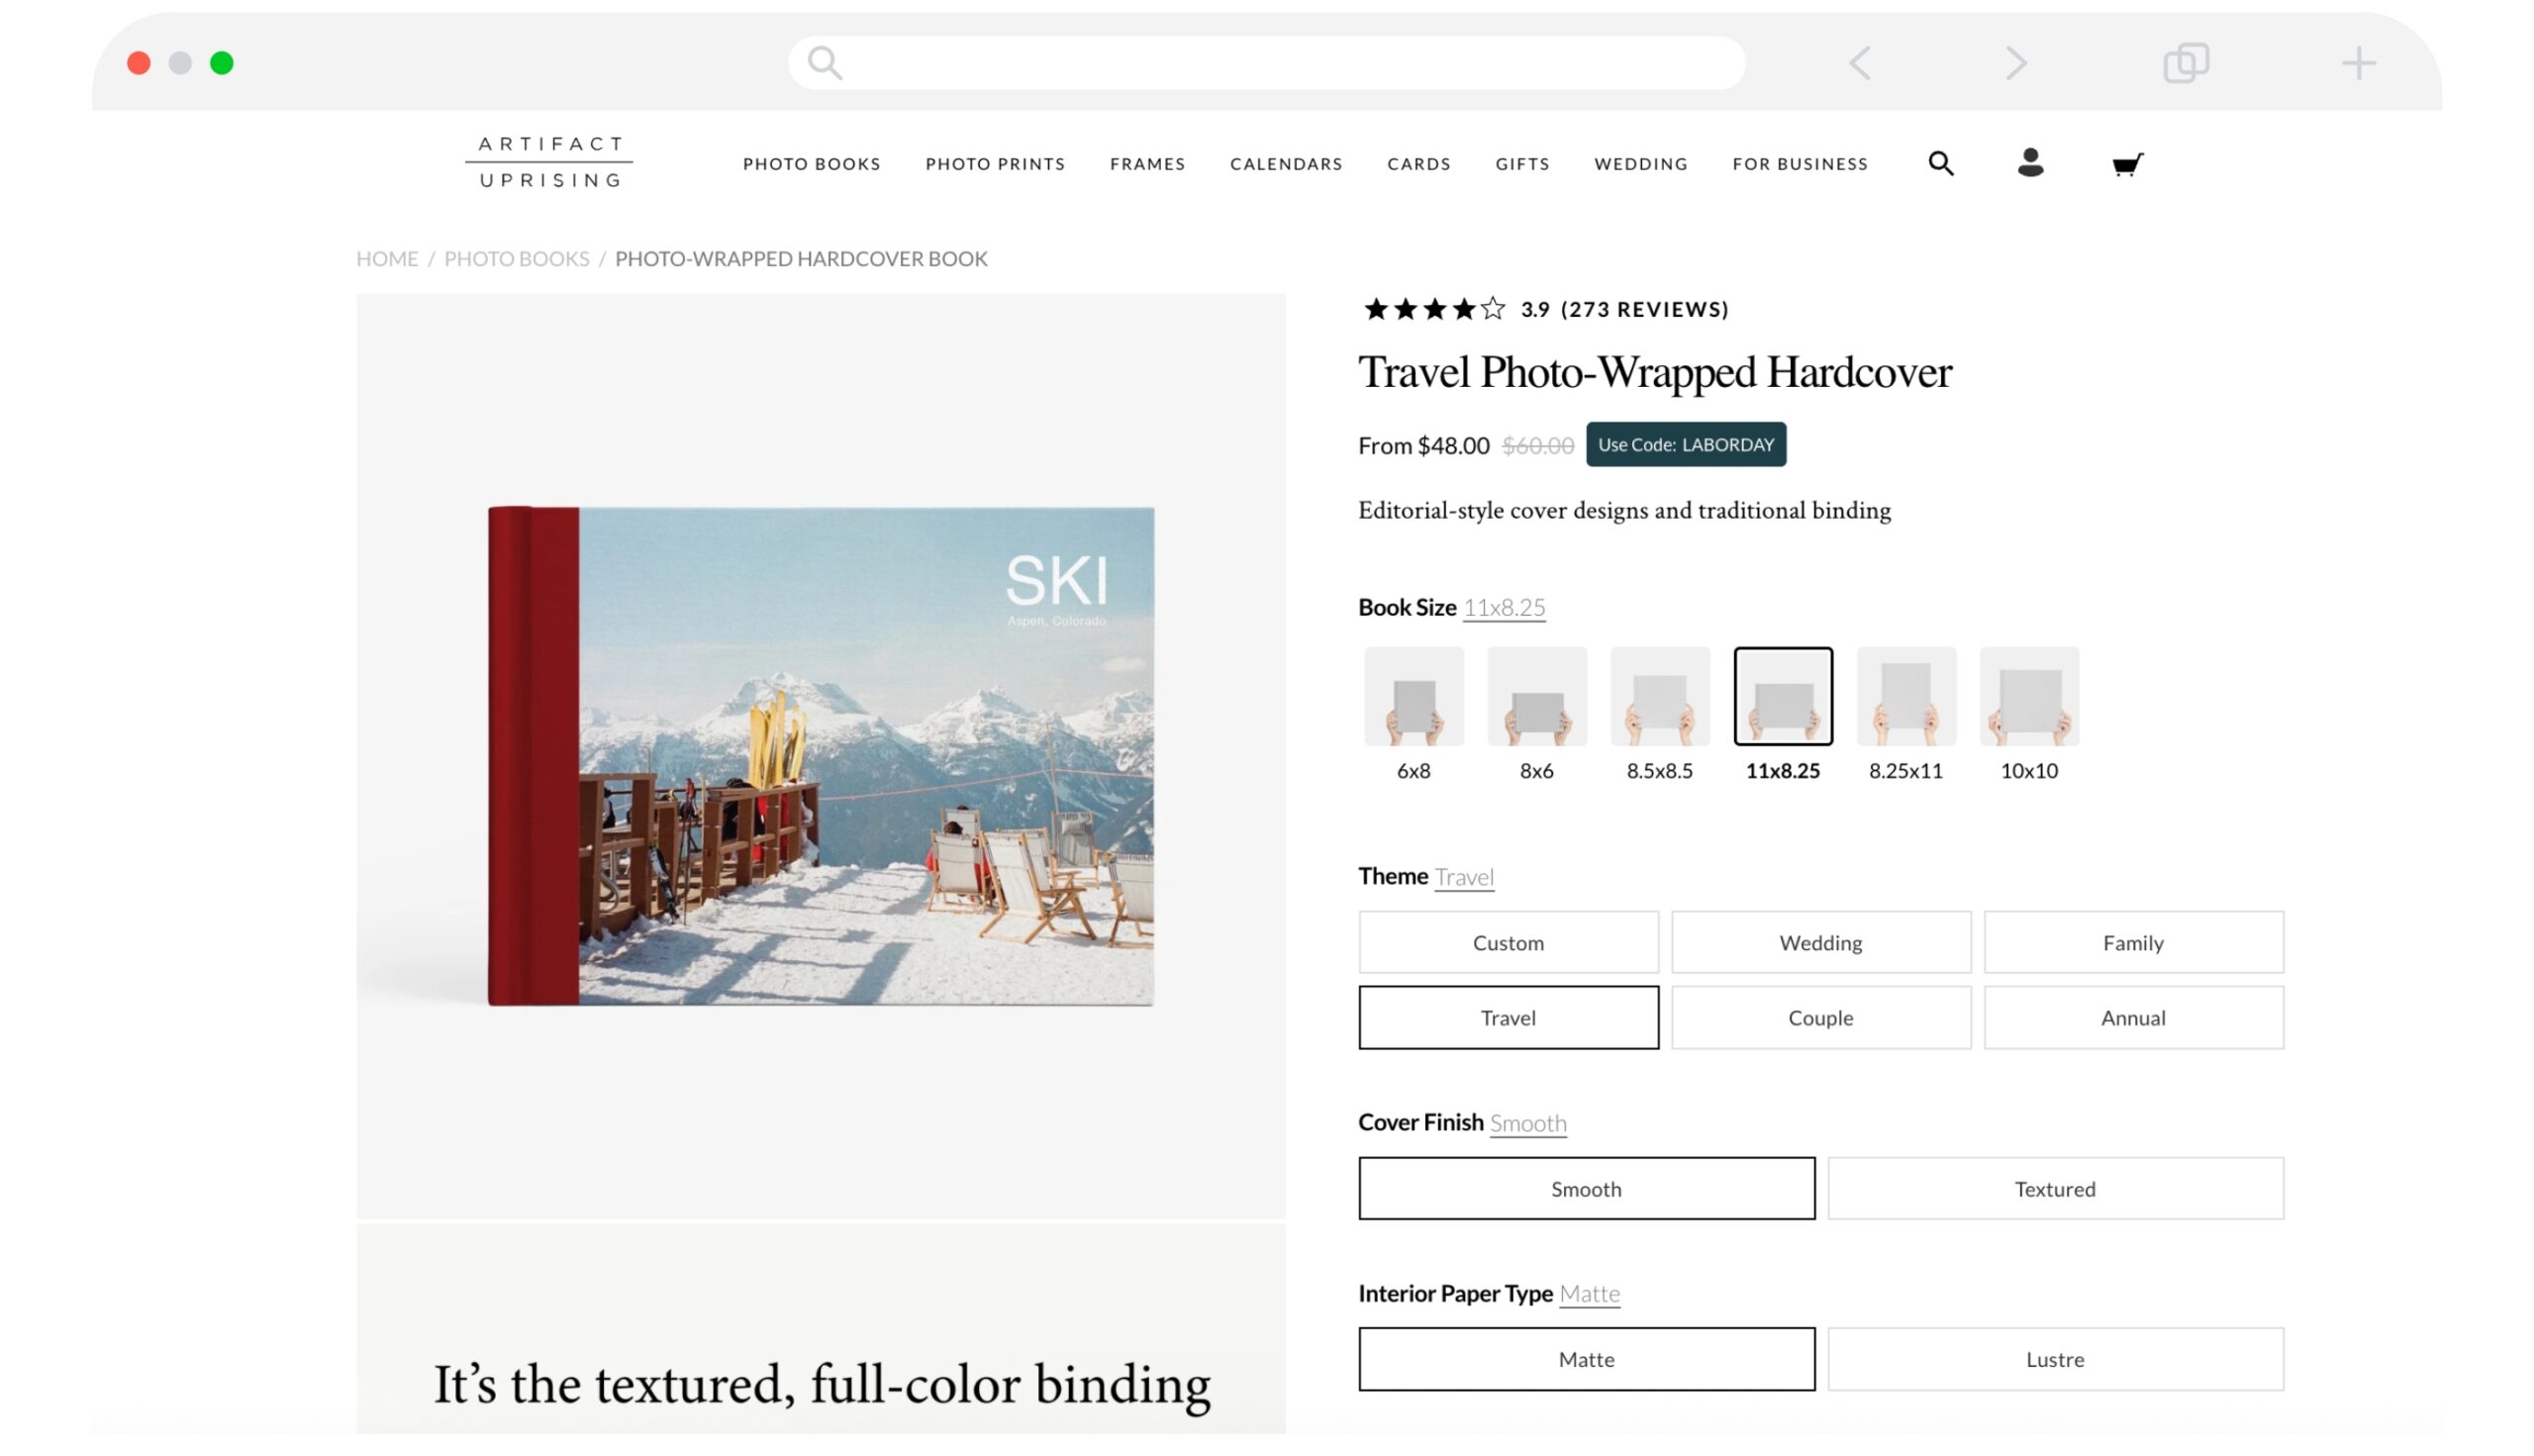Click the Artifact Uprising logo

pos(549,162)
